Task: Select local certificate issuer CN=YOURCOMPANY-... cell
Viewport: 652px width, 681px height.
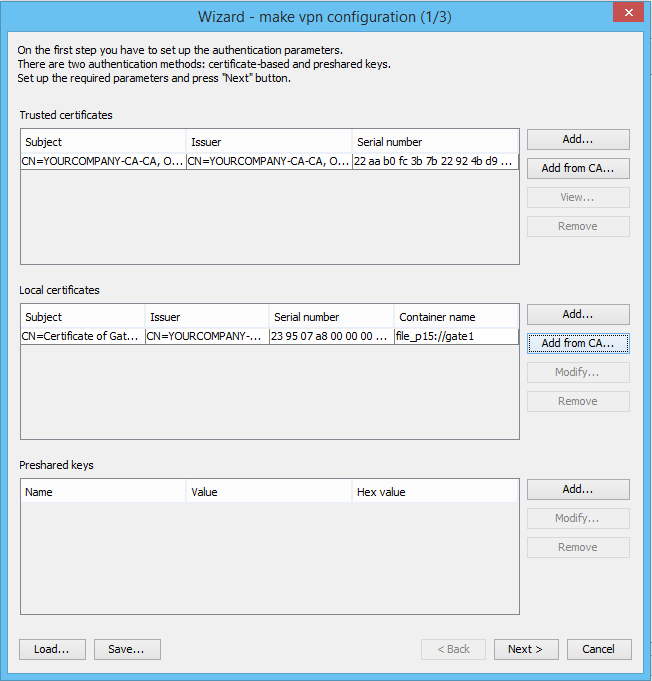Action: (x=207, y=337)
